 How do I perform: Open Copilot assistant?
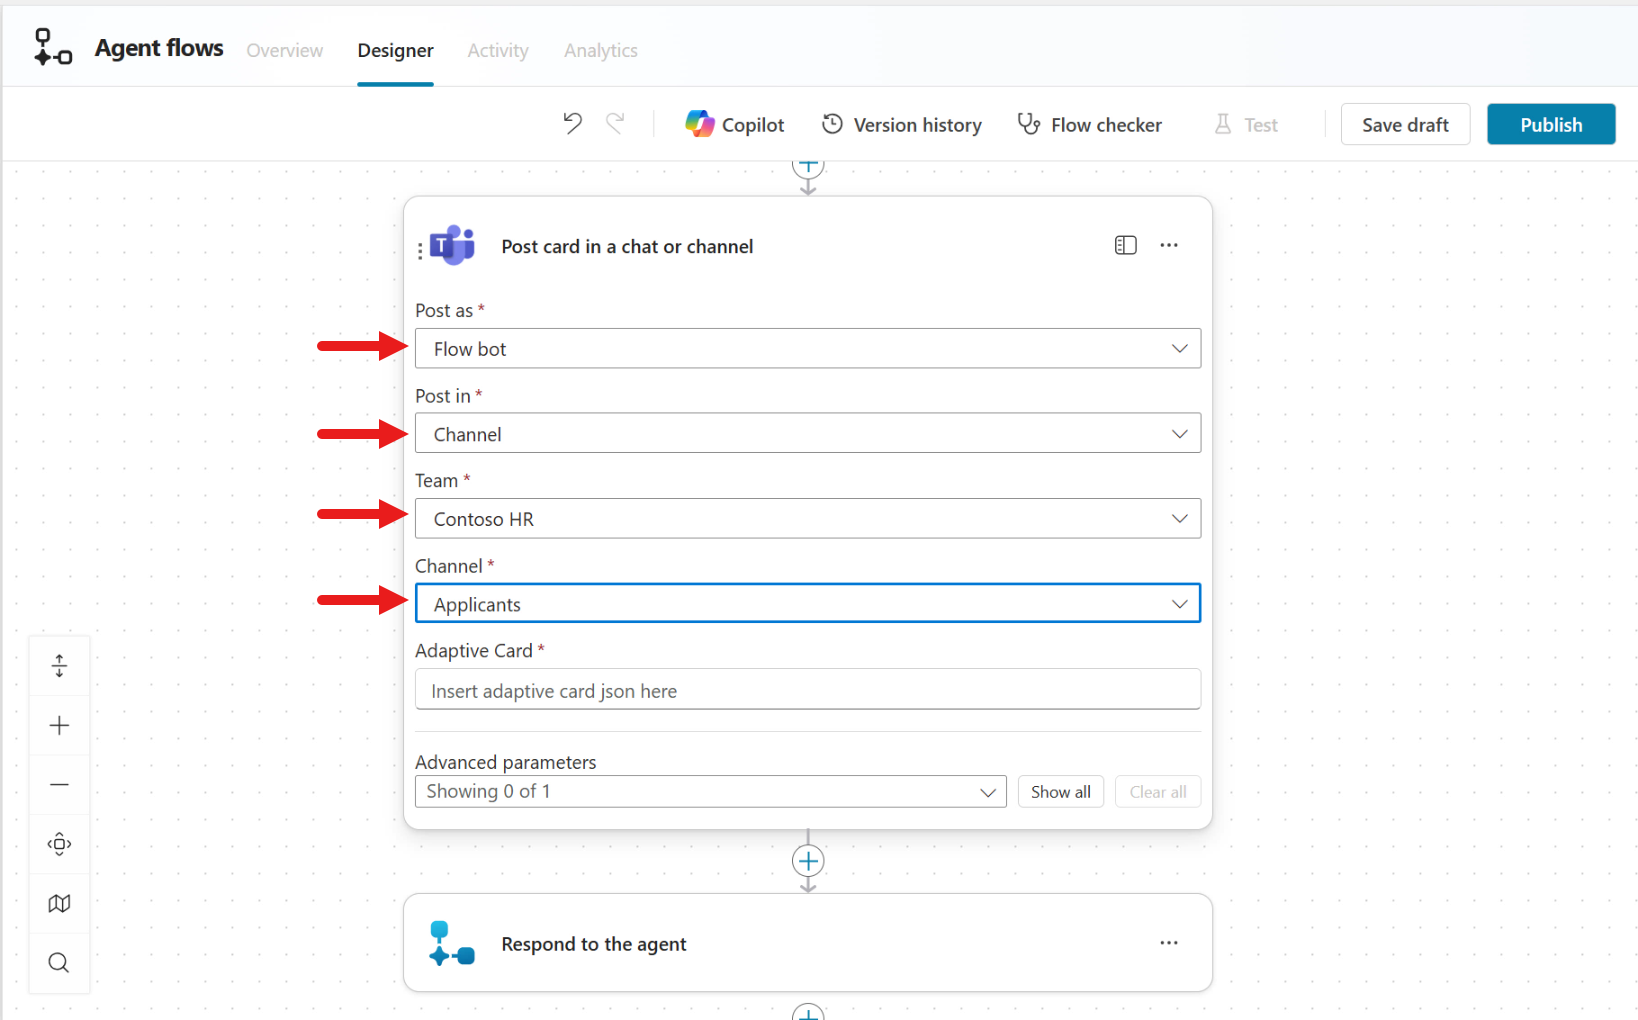[x=735, y=123]
